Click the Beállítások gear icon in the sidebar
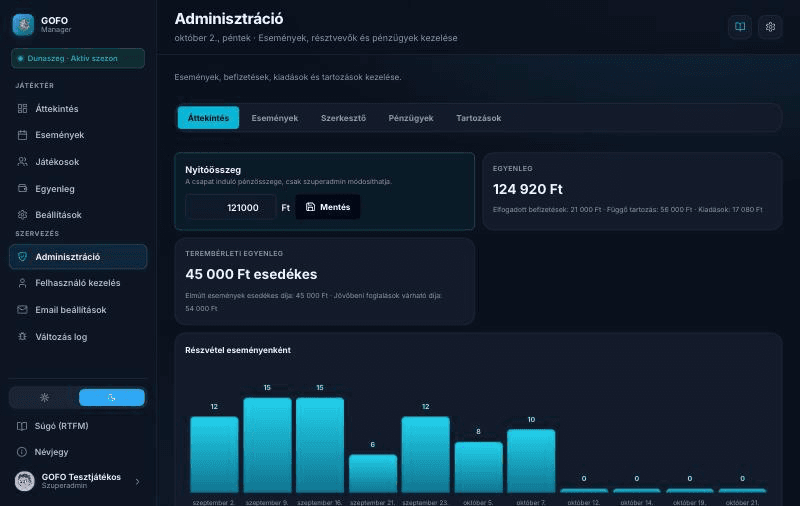This screenshot has width=800, height=506. click(x=22, y=215)
